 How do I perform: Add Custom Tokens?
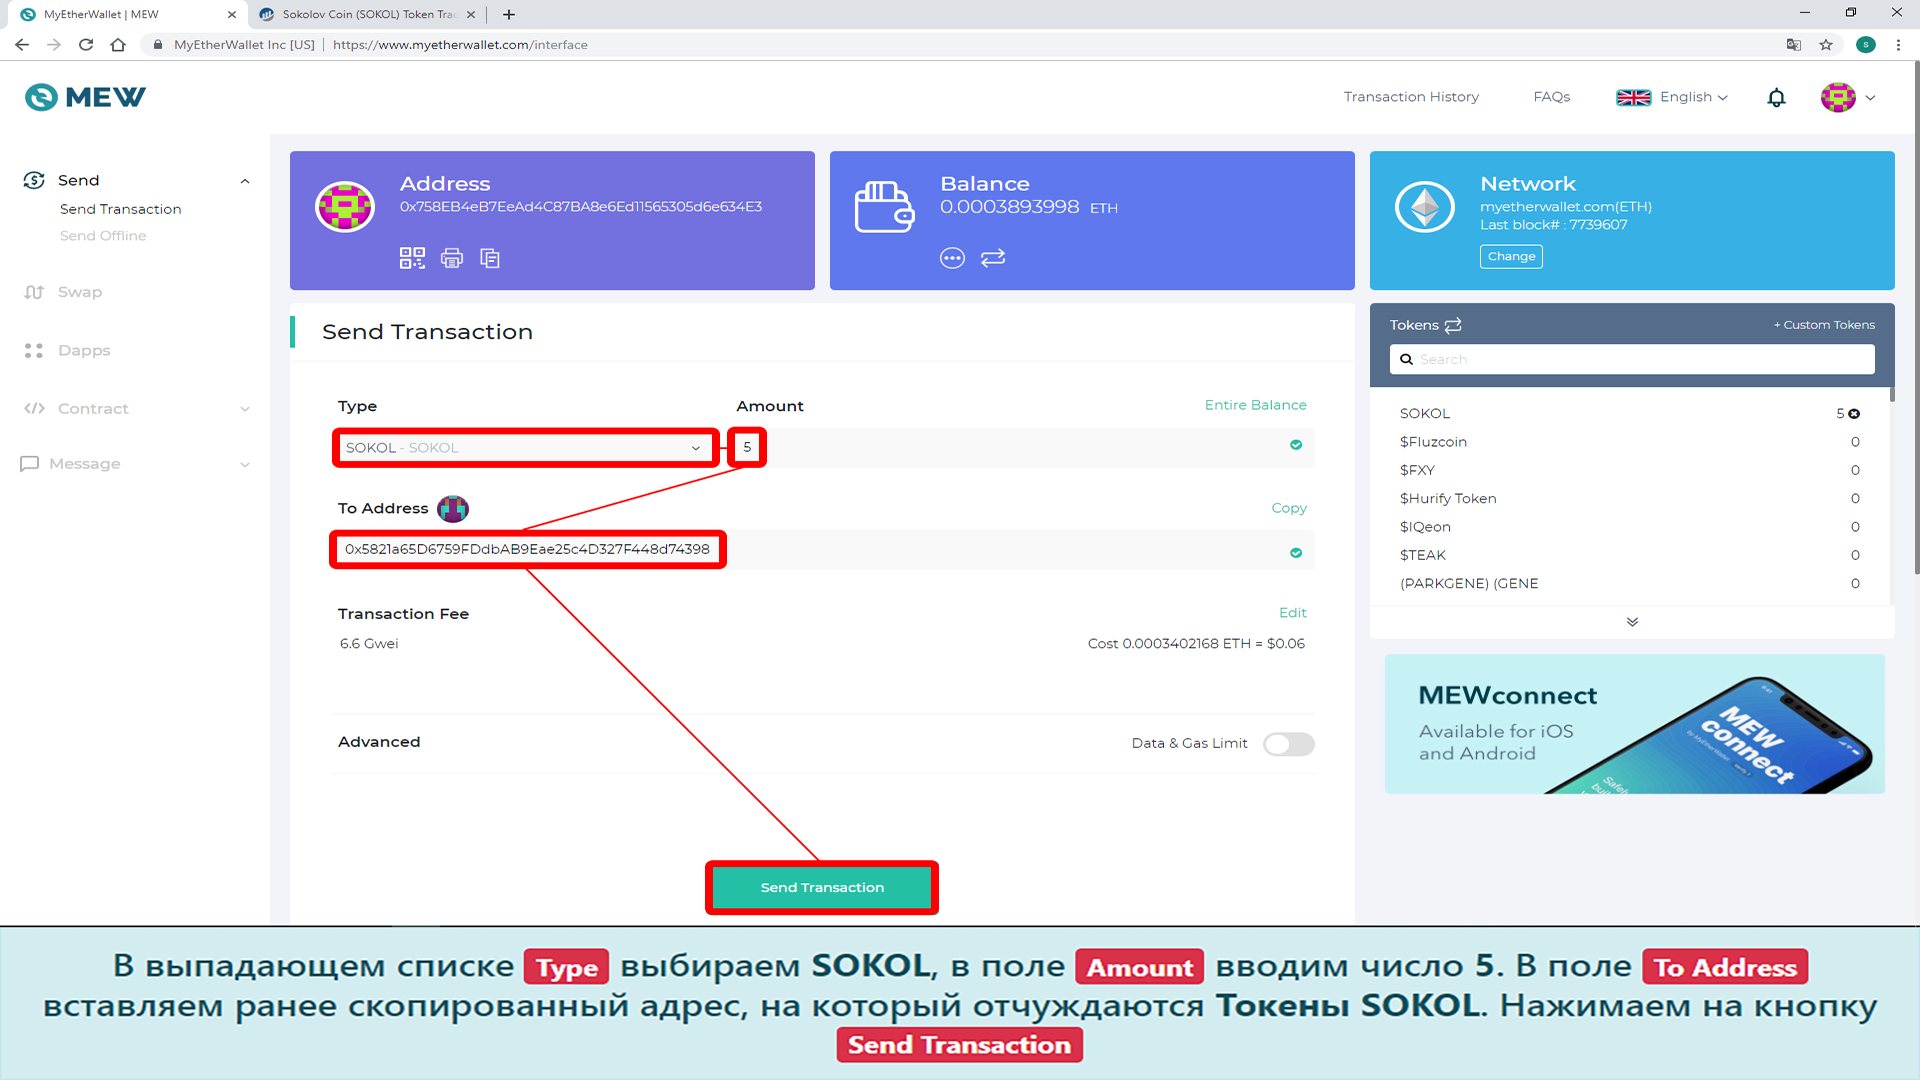pyautogui.click(x=1824, y=325)
